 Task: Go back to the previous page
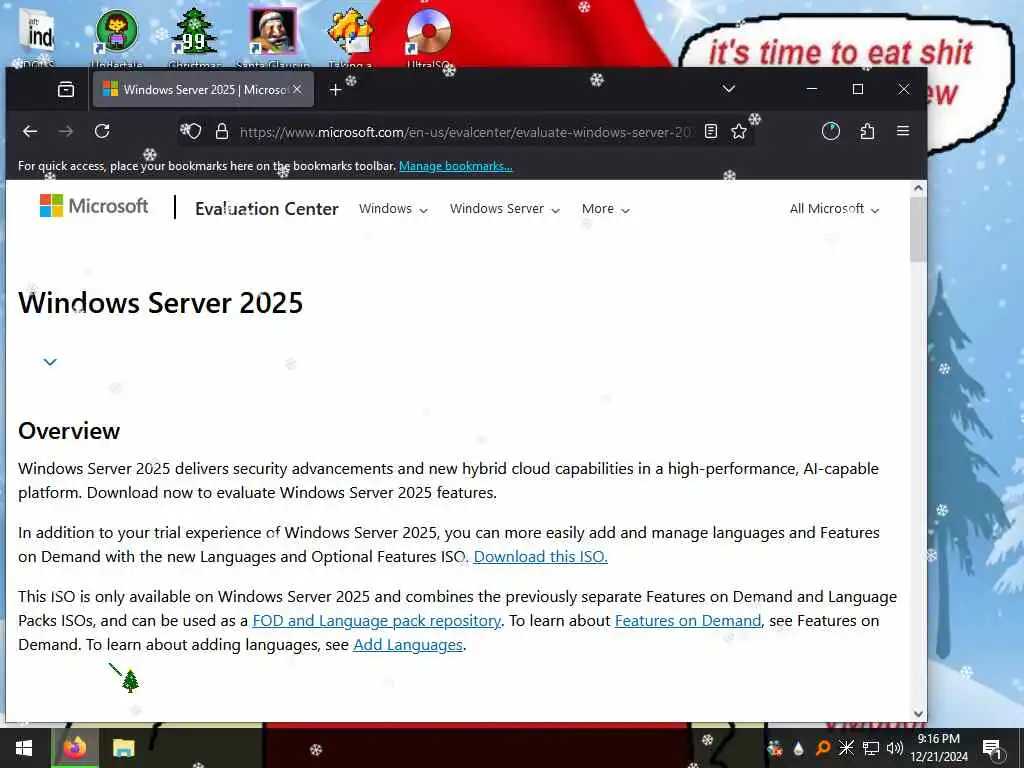tap(30, 131)
